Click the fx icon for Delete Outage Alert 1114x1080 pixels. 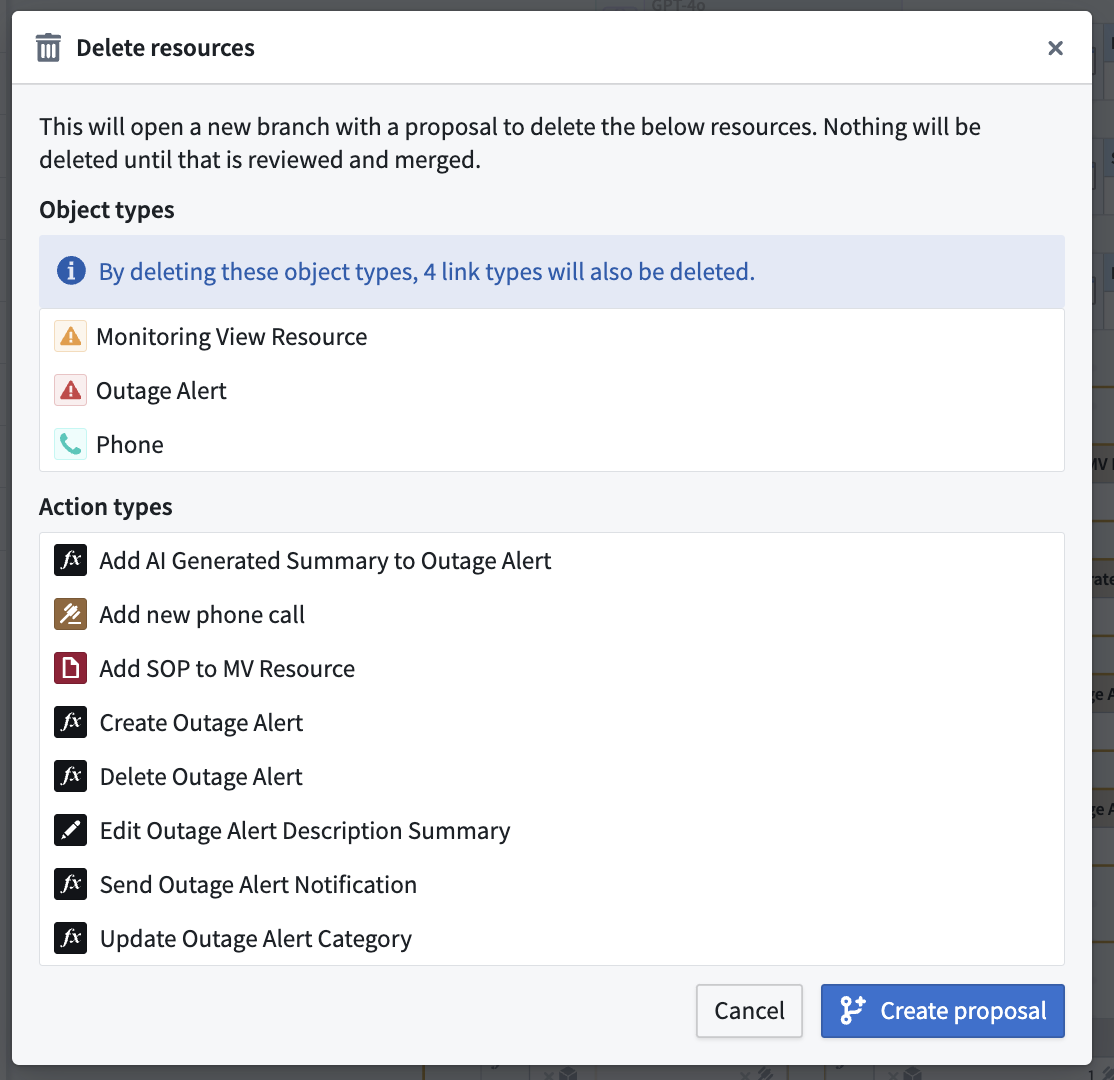[70, 776]
